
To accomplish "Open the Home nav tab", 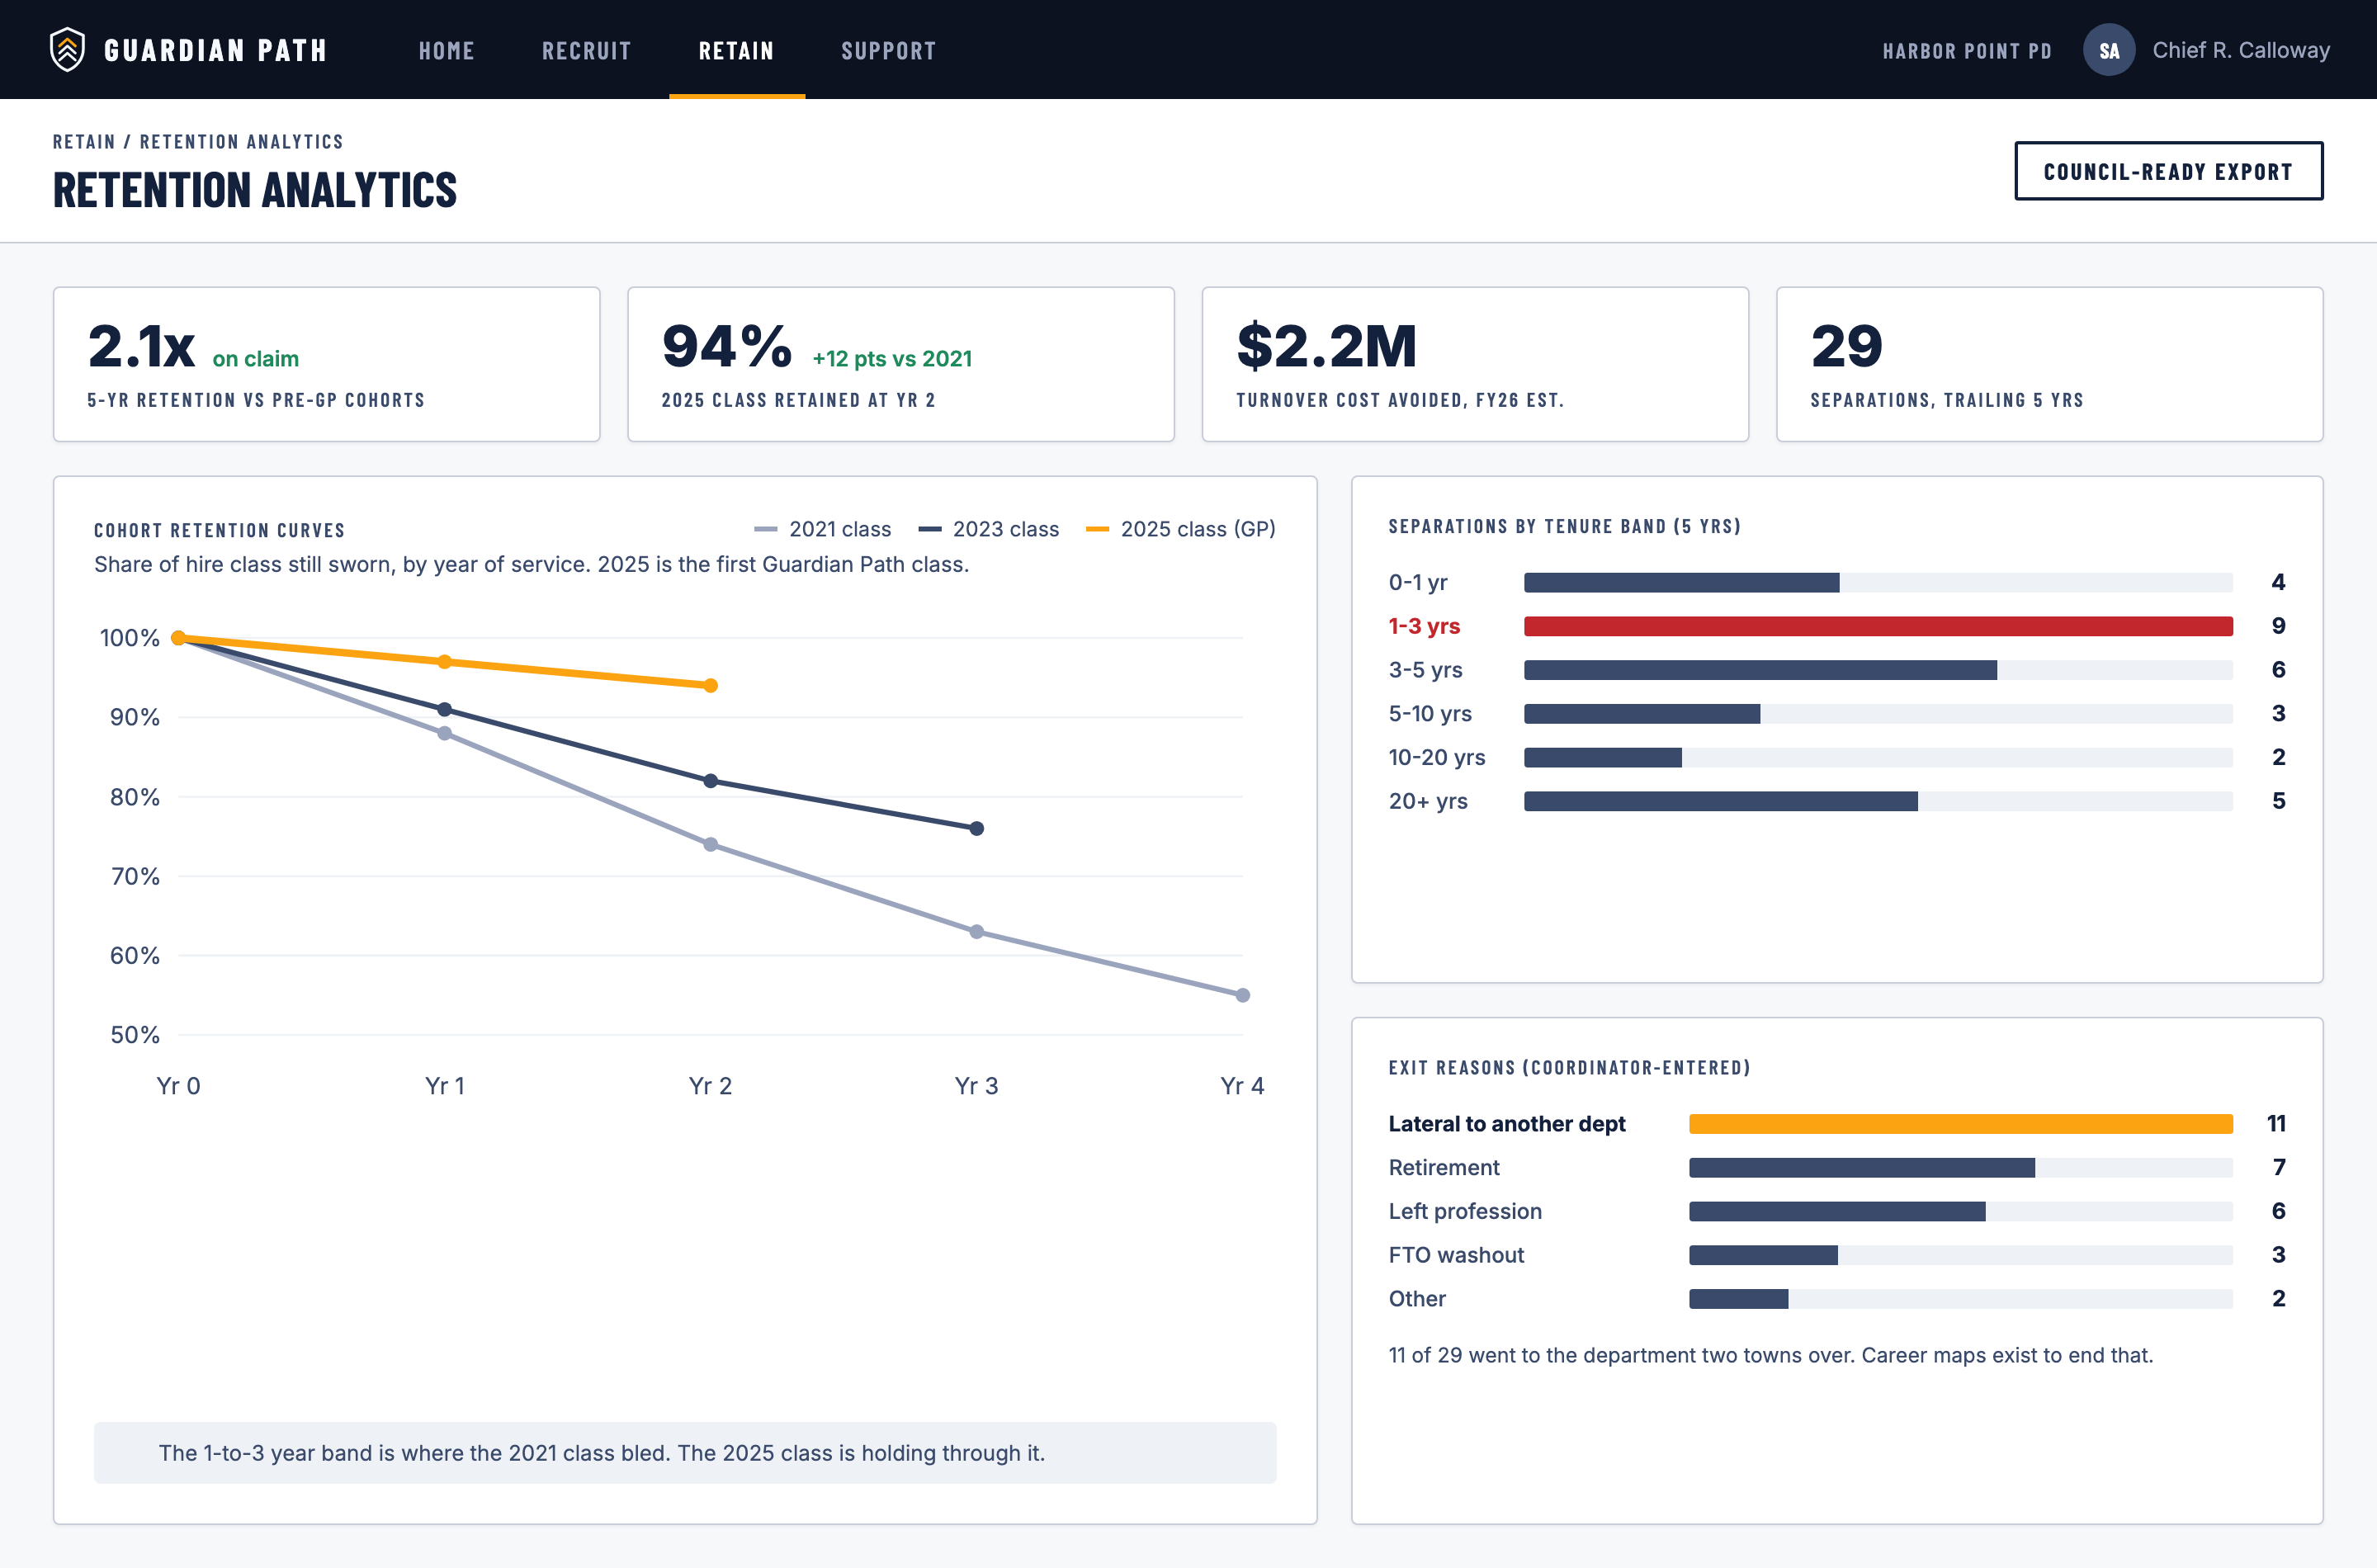I will pyautogui.click(x=446, y=50).
